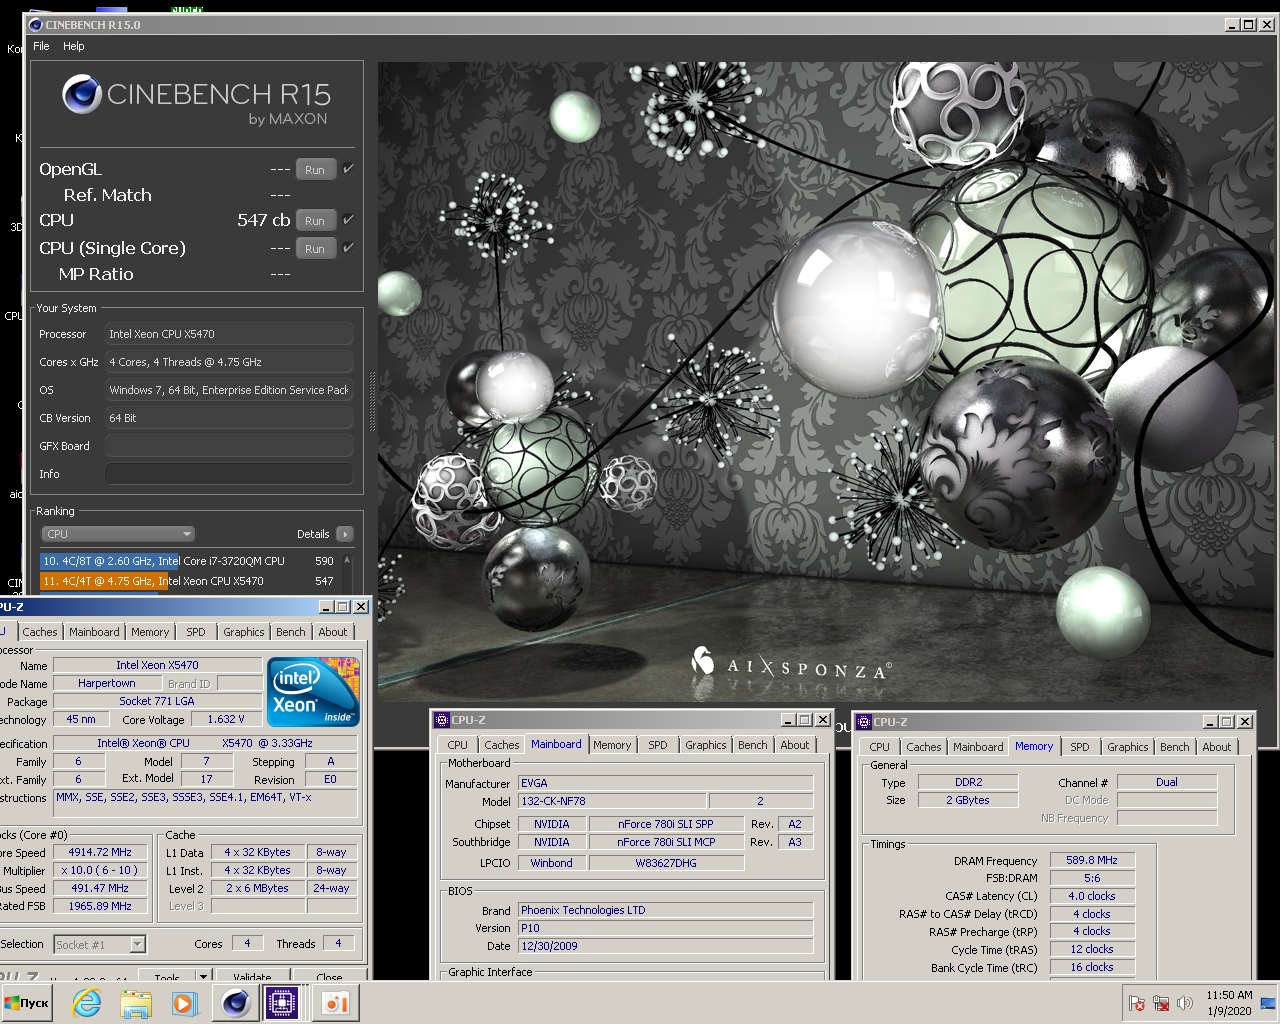Click the '4 Cores, 4 Threads @ 4.75 GHz' value
This screenshot has width=1280, height=1024.
pos(229,362)
